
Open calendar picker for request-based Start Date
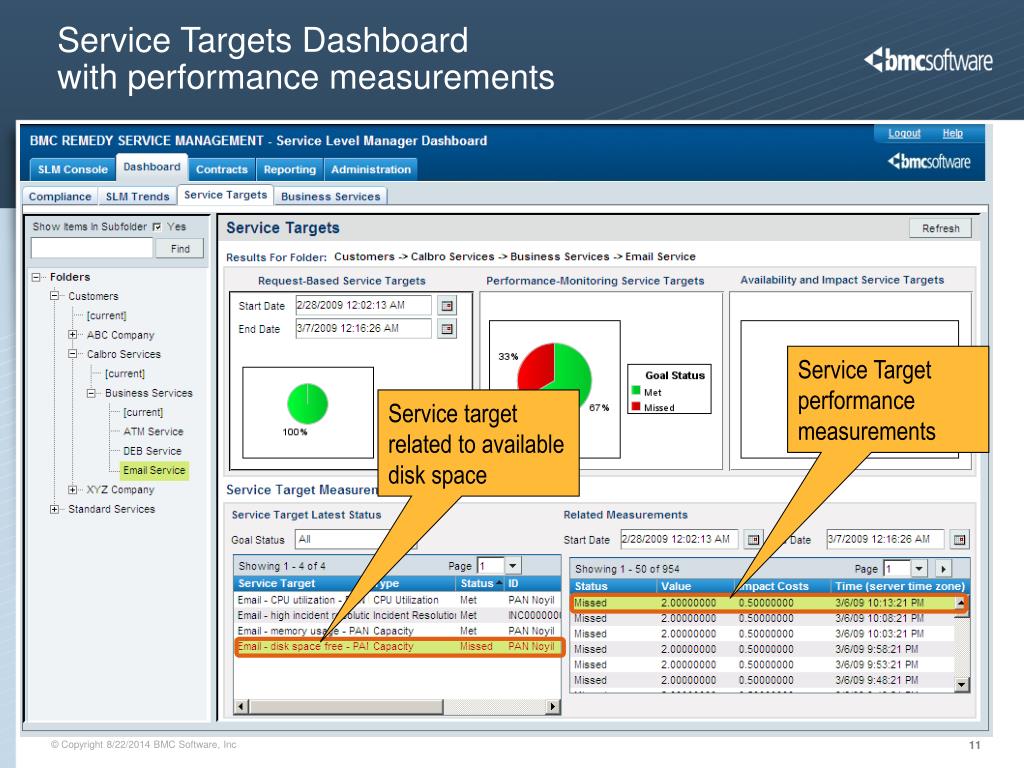(x=447, y=306)
